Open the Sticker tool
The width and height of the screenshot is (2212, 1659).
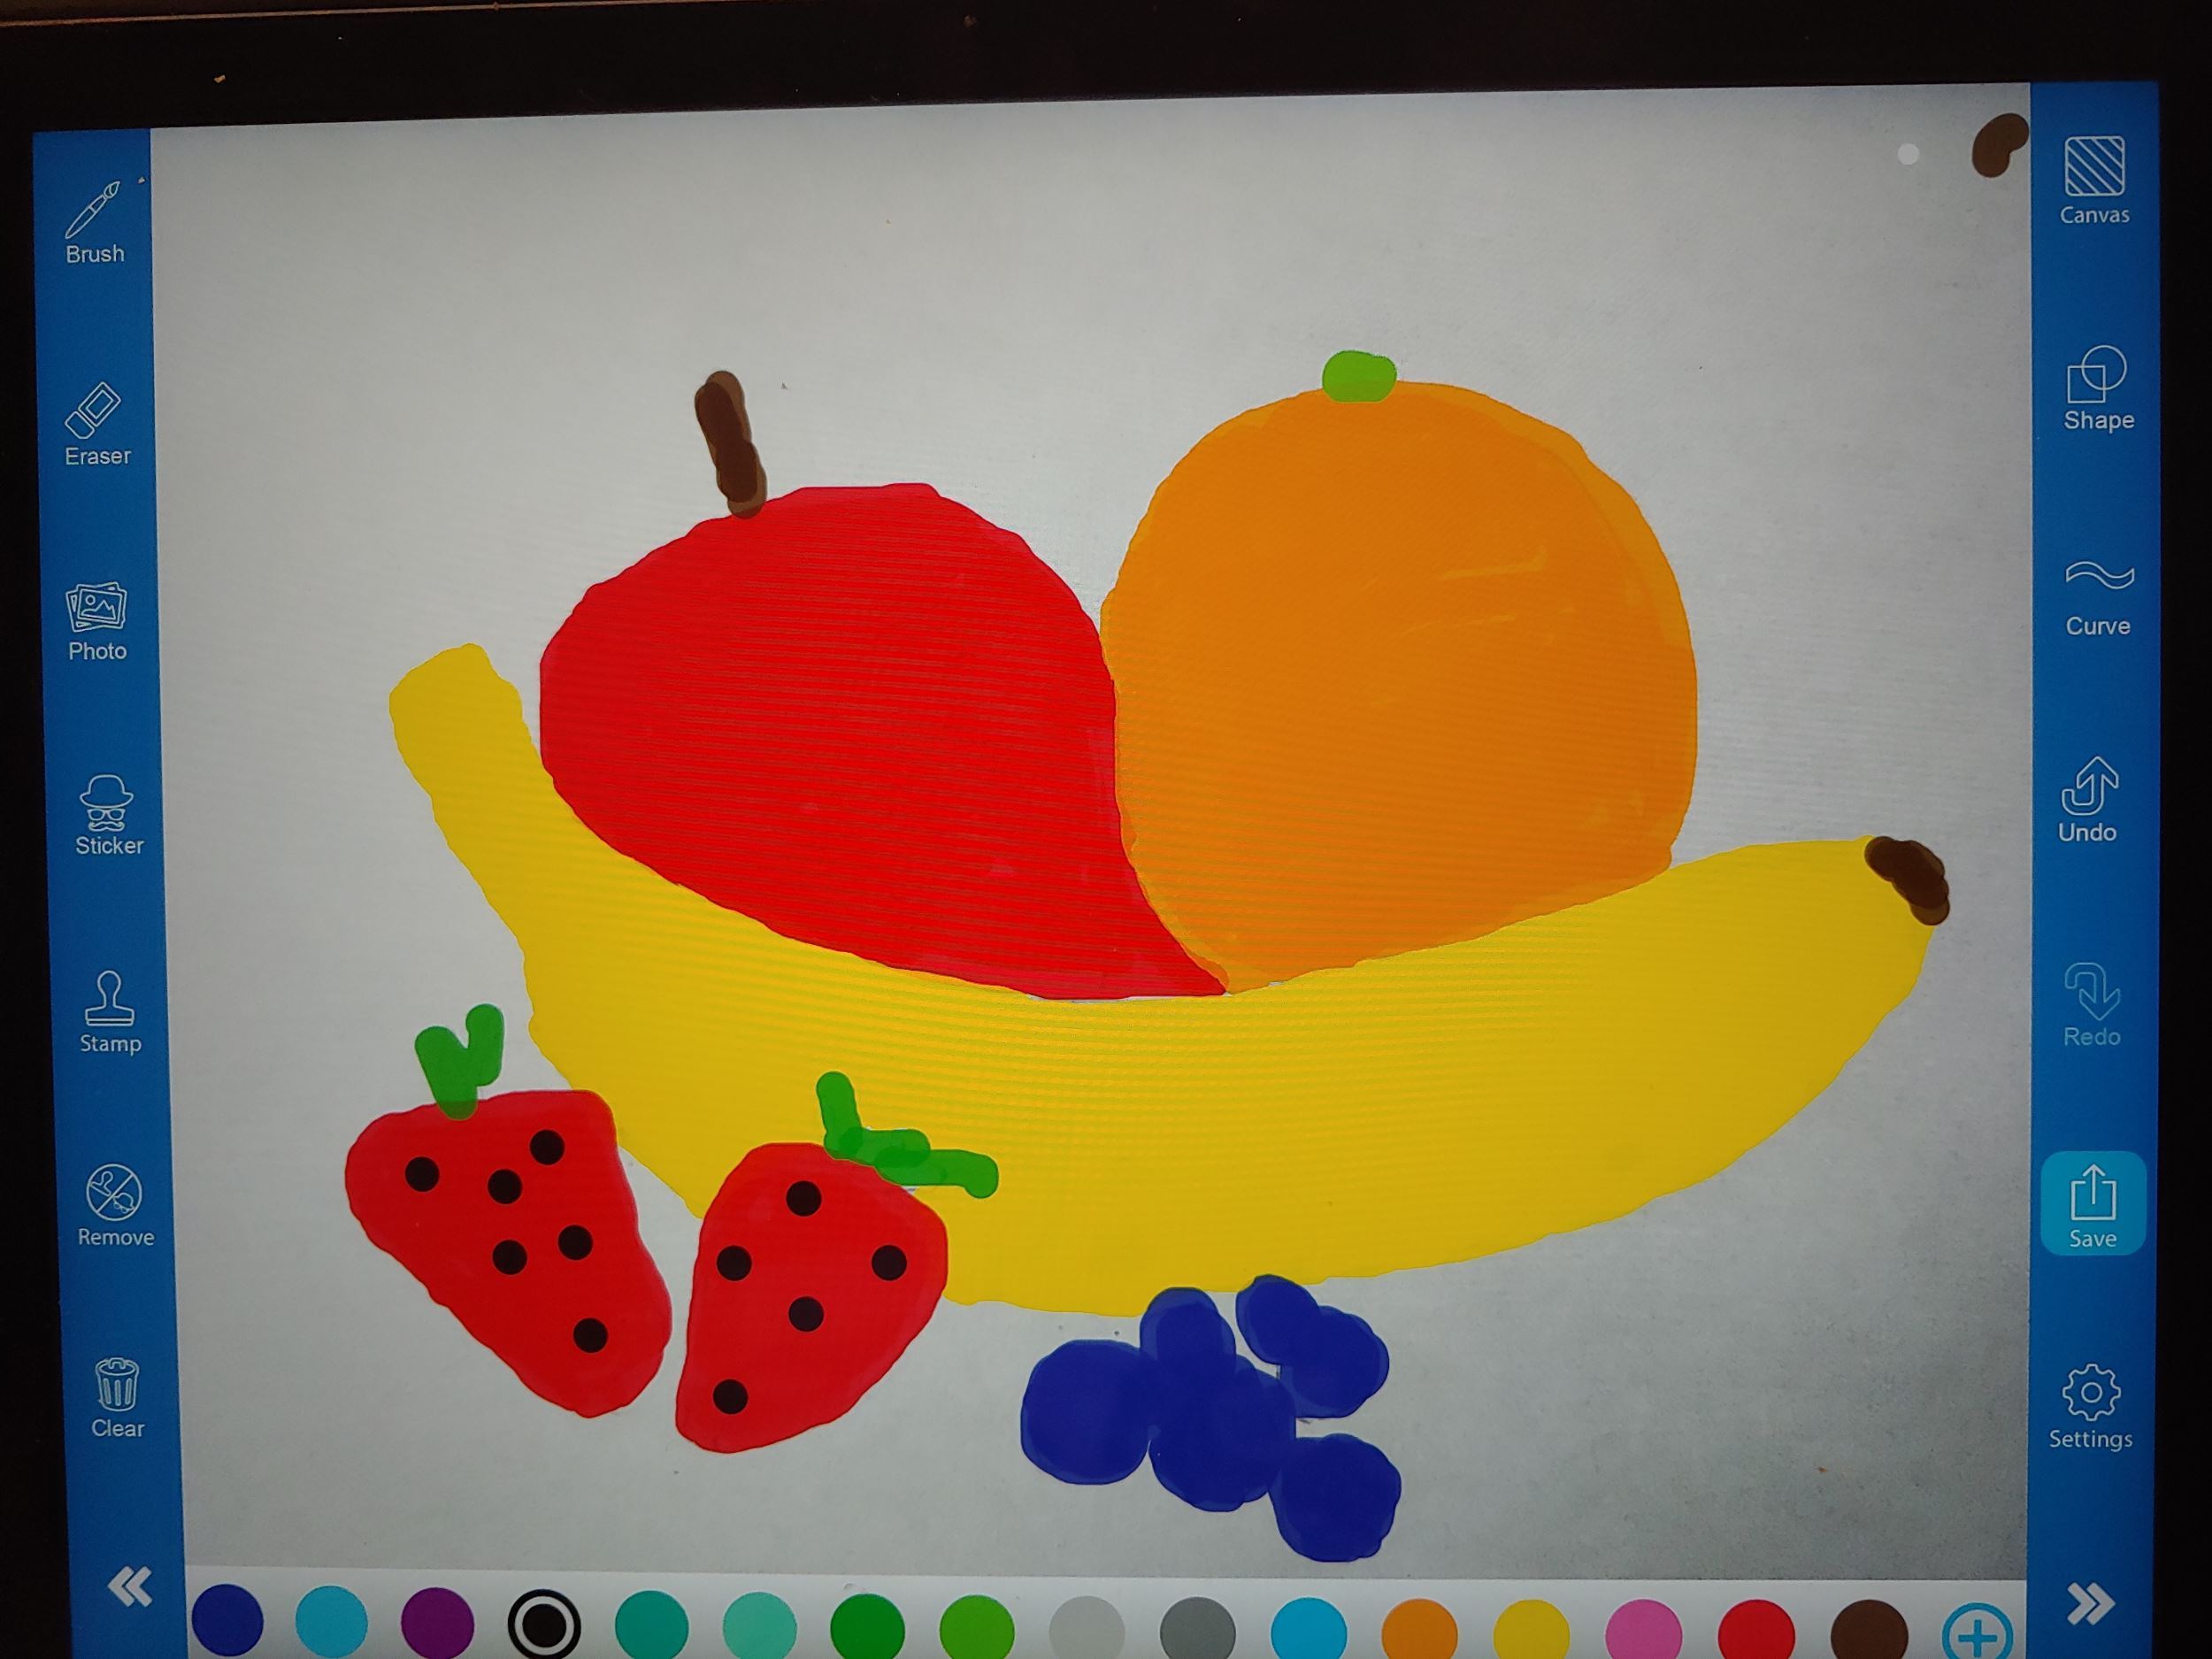point(108,815)
